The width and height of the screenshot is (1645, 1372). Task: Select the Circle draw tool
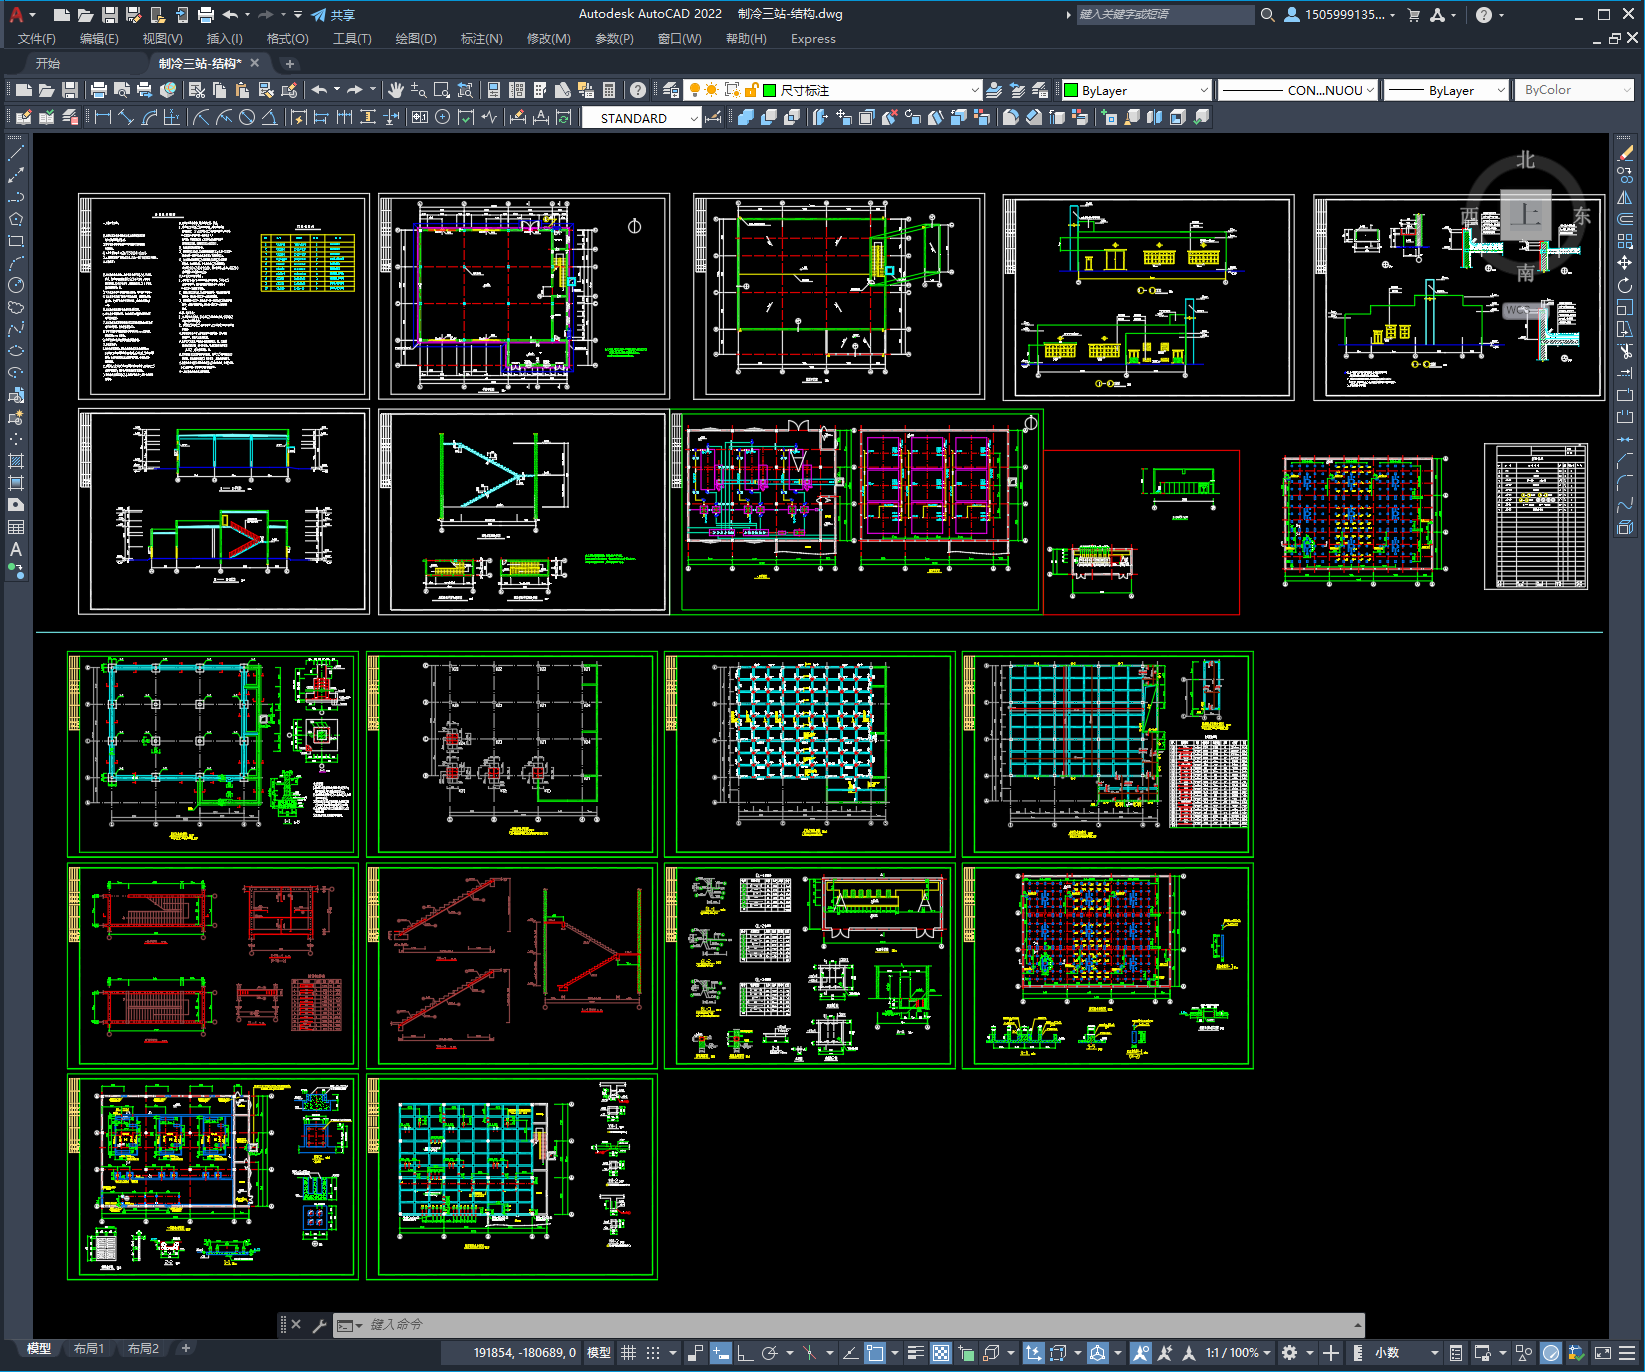16,285
